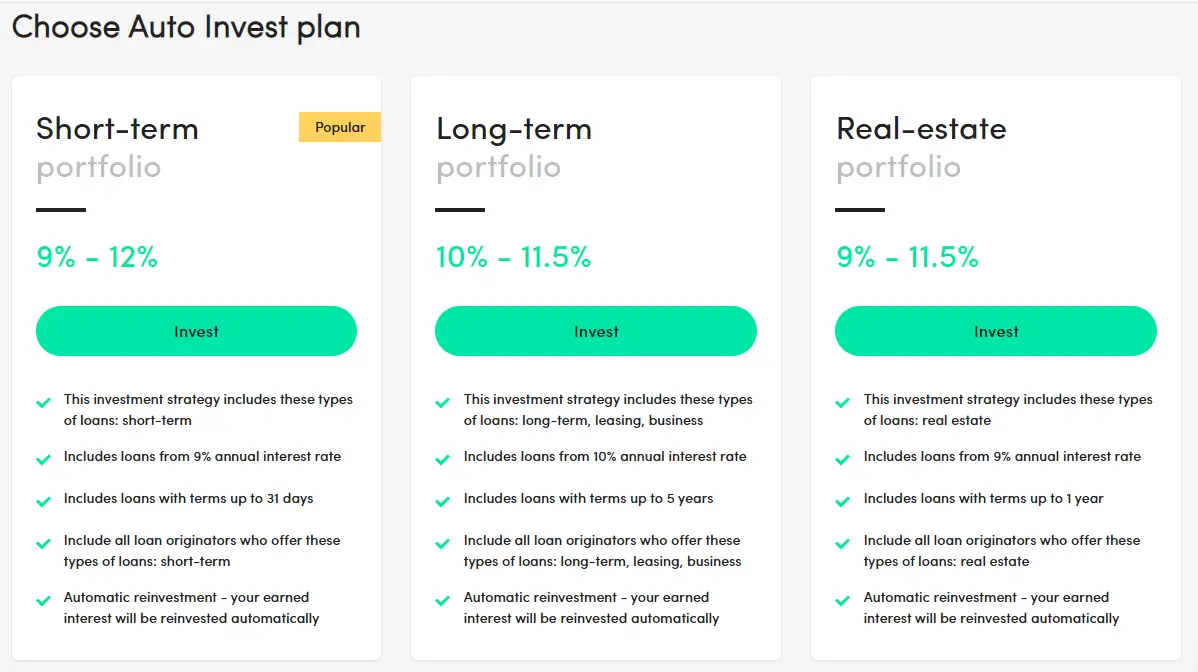
Task: Click checkmark beside short-term loan types
Action: click(x=44, y=402)
